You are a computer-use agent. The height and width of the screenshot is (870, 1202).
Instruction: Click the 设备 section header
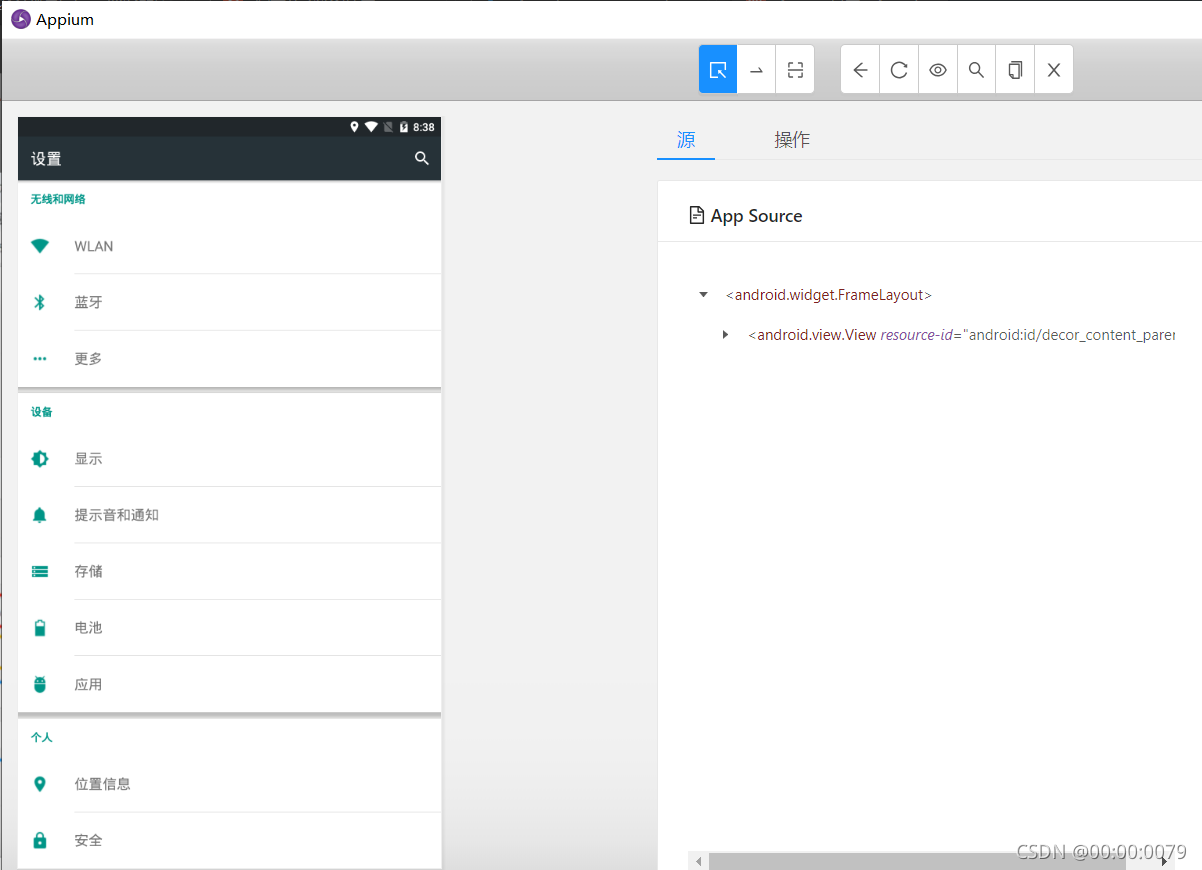point(41,412)
